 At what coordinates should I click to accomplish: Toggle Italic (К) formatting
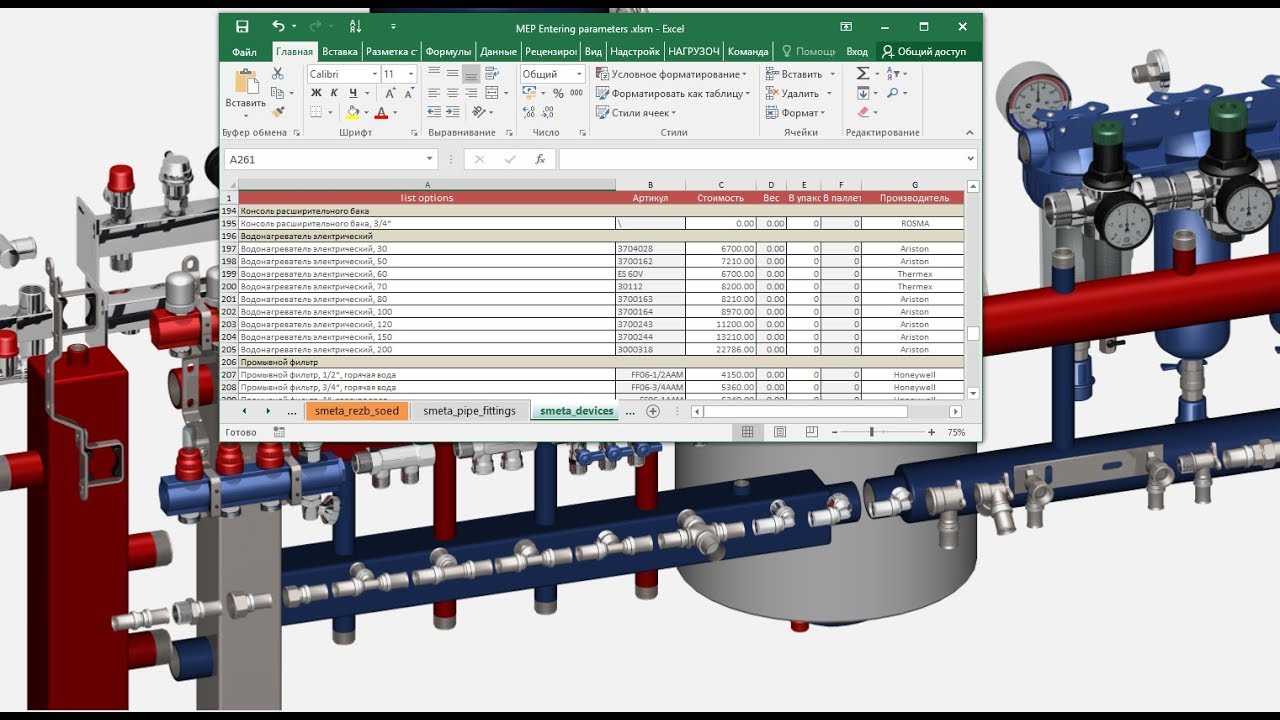[334, 93]
